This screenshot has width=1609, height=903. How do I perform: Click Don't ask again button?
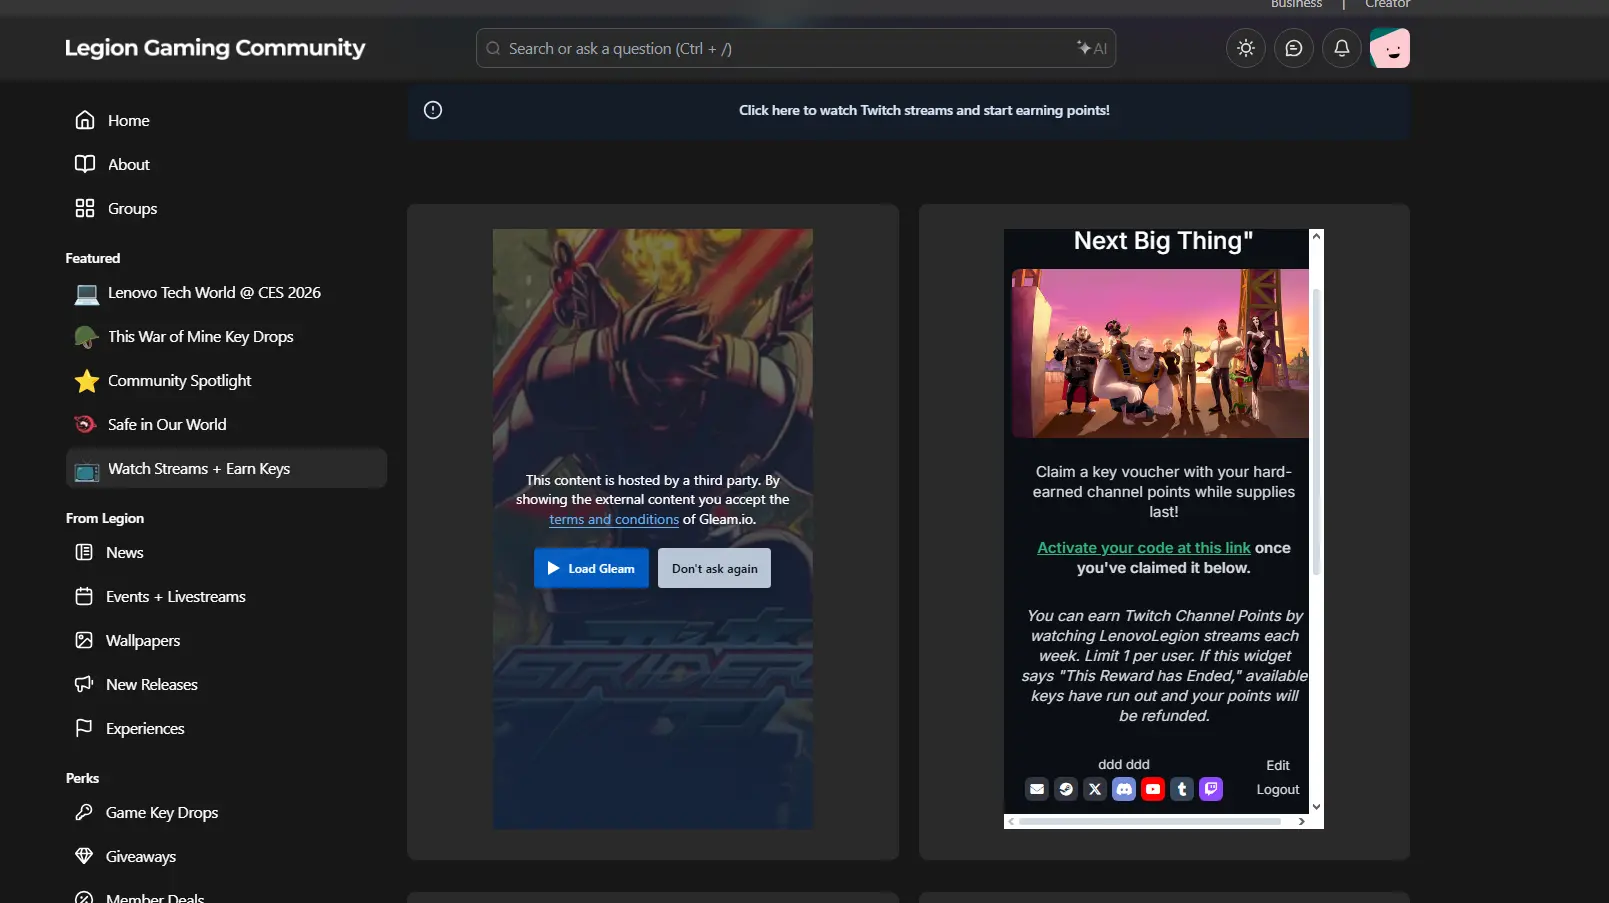[x=714, y=568]
